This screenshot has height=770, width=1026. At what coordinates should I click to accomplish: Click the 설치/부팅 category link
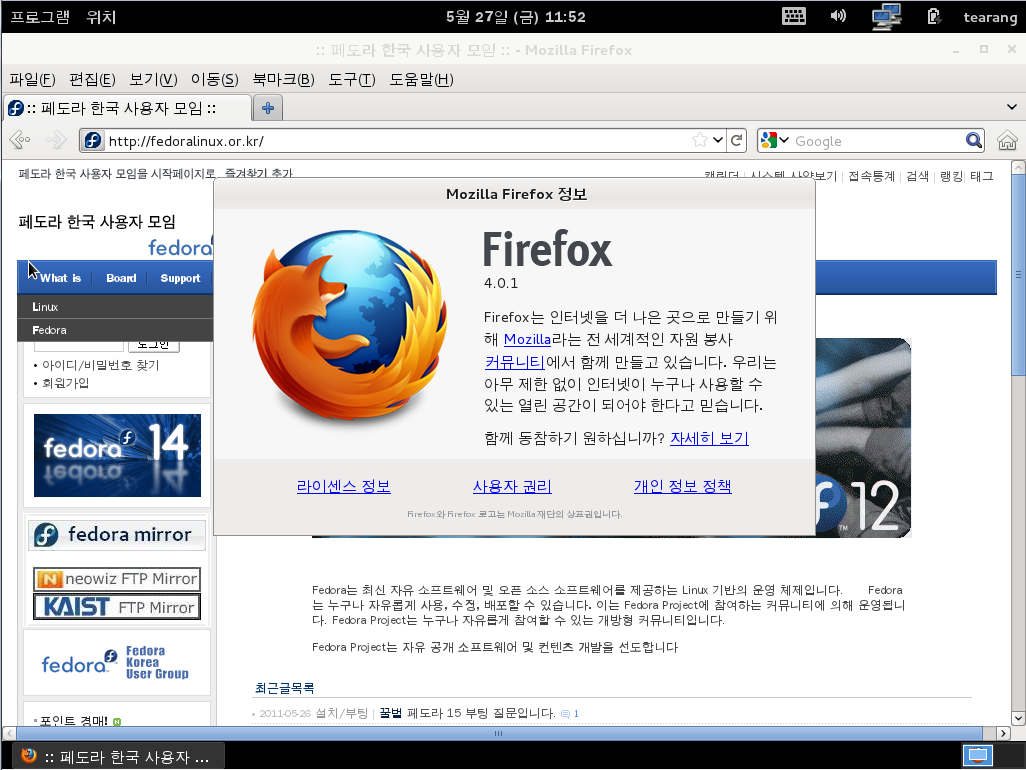tap(342, 713)
